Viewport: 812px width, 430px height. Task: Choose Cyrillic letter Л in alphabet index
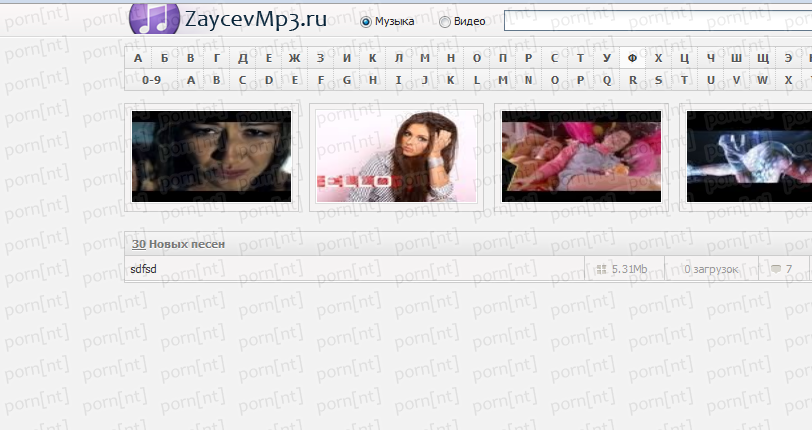399,58
